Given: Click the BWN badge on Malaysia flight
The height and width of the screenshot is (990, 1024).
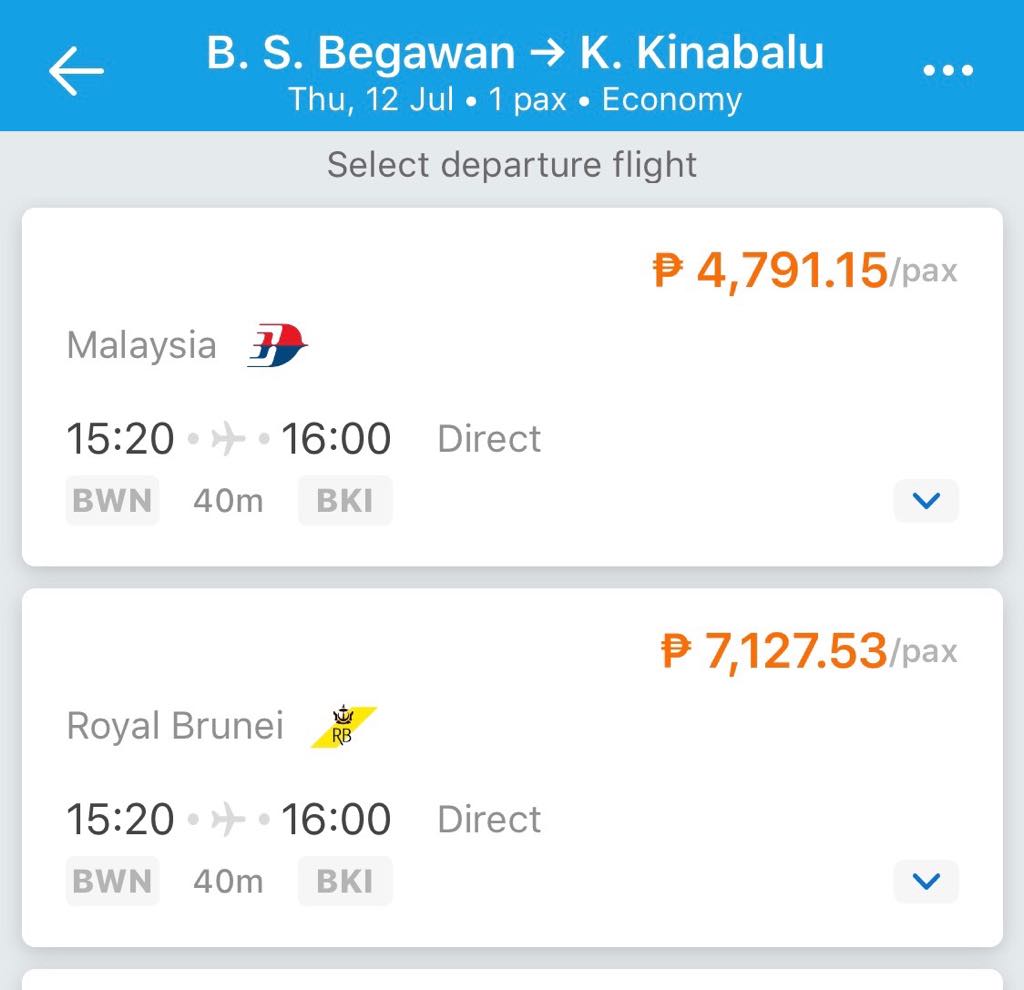Looking at the screenshot, I should [112, 501].
